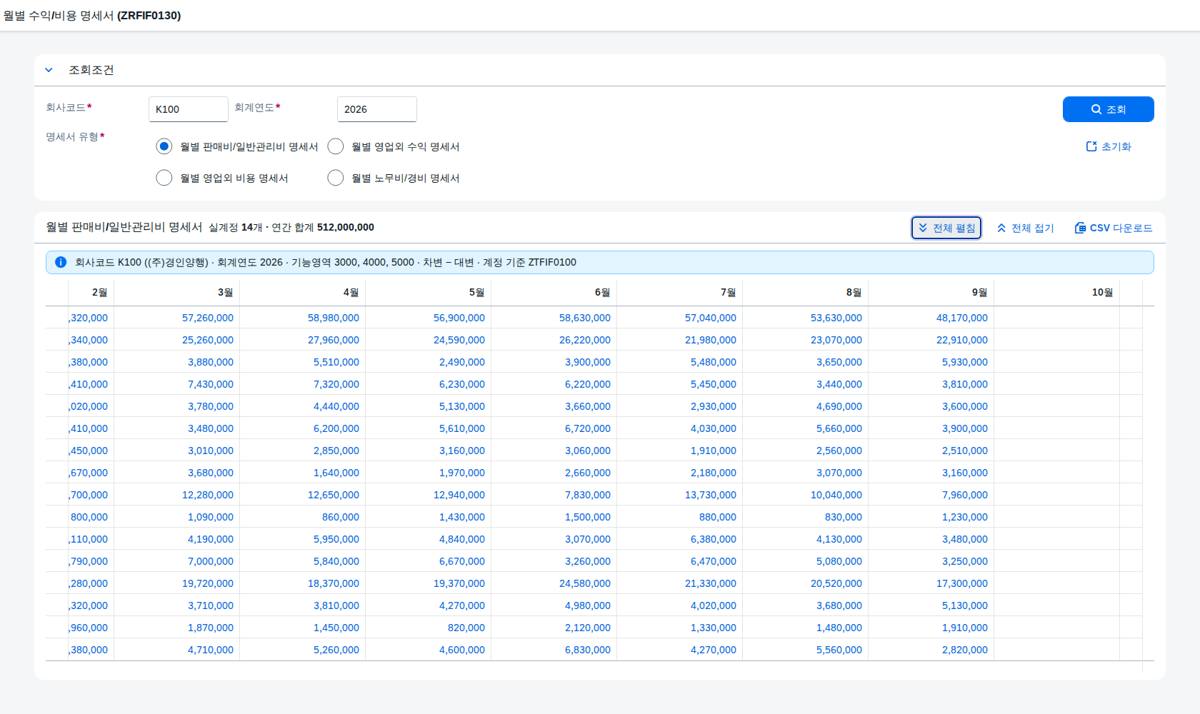
Task: Open the 19,720,000 amount link
Action: pyautogui.click(x=208, y=583)
